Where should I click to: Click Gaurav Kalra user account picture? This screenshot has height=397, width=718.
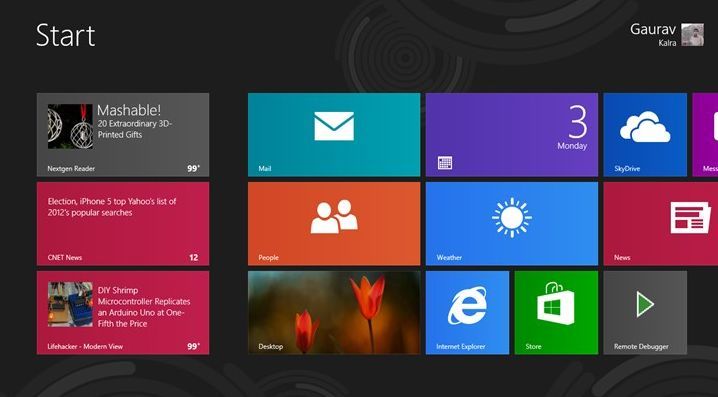(x=692, y=35)
